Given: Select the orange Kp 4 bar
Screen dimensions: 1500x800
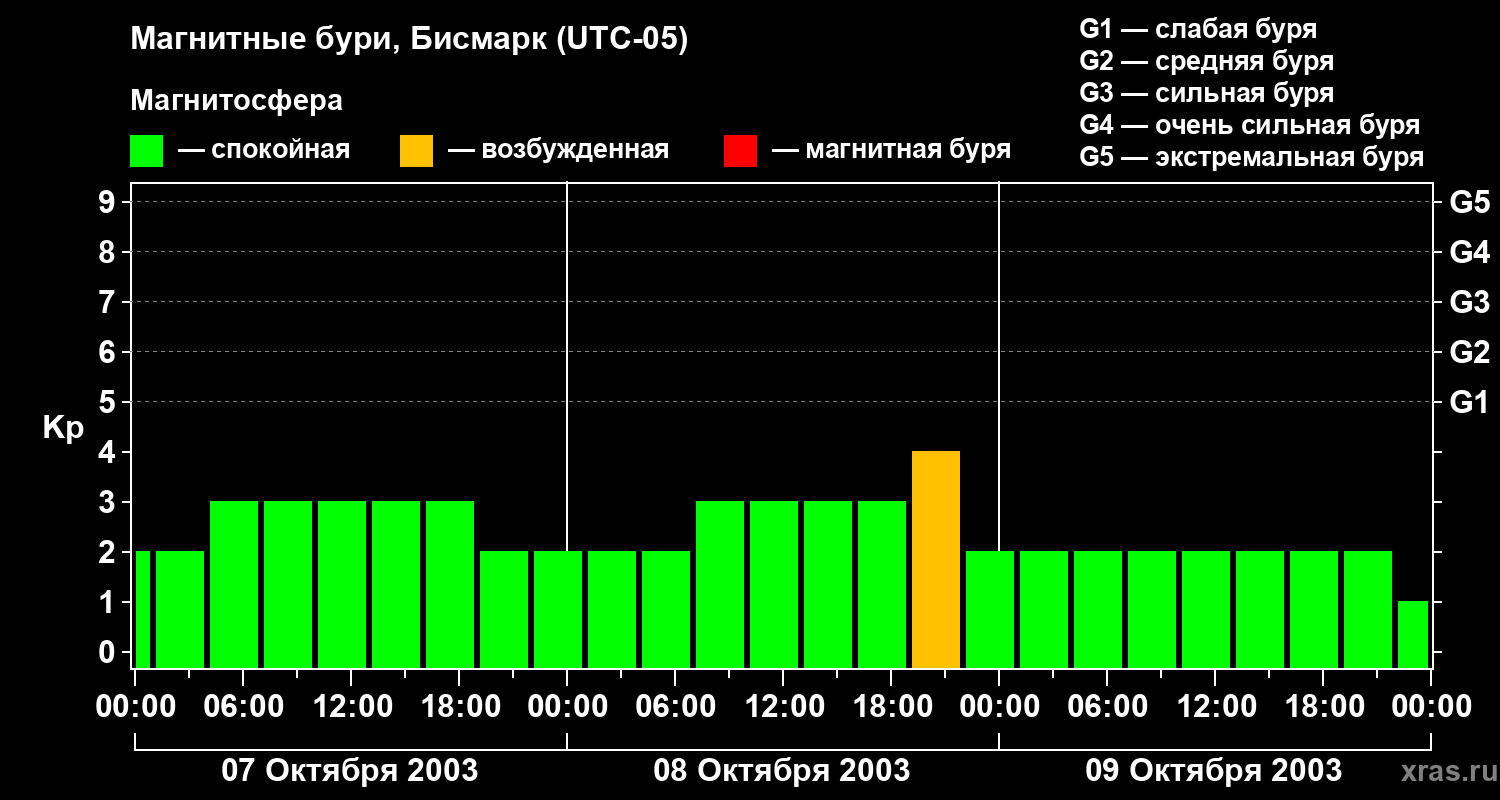Looking at the screenshot, I should (936, 560).
